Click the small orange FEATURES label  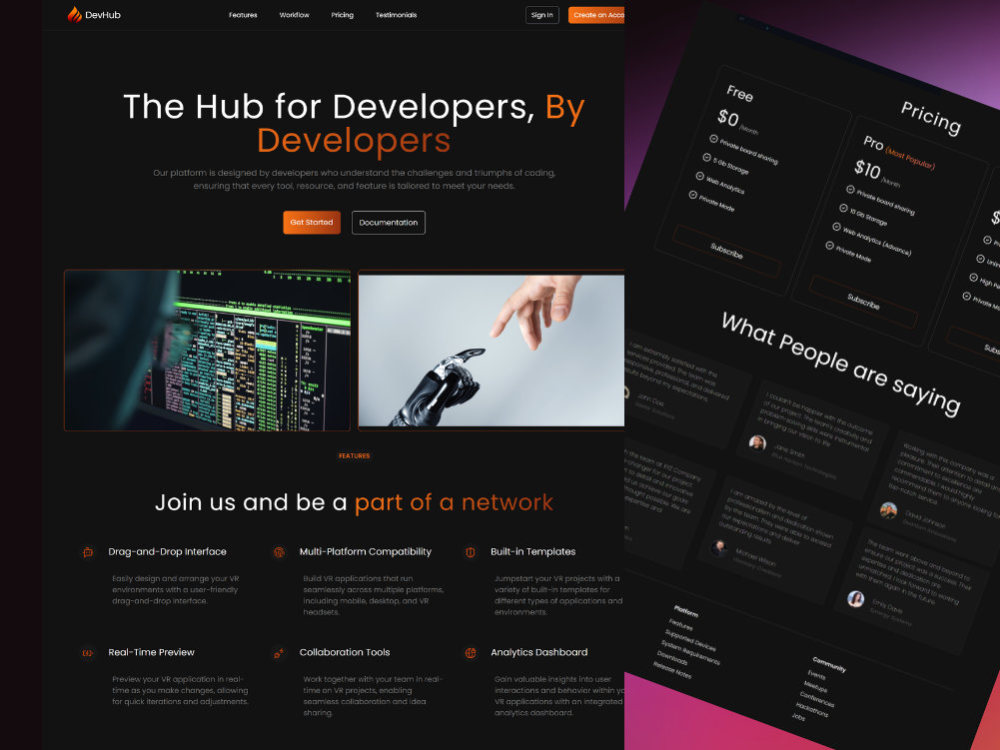coord(354,456)
